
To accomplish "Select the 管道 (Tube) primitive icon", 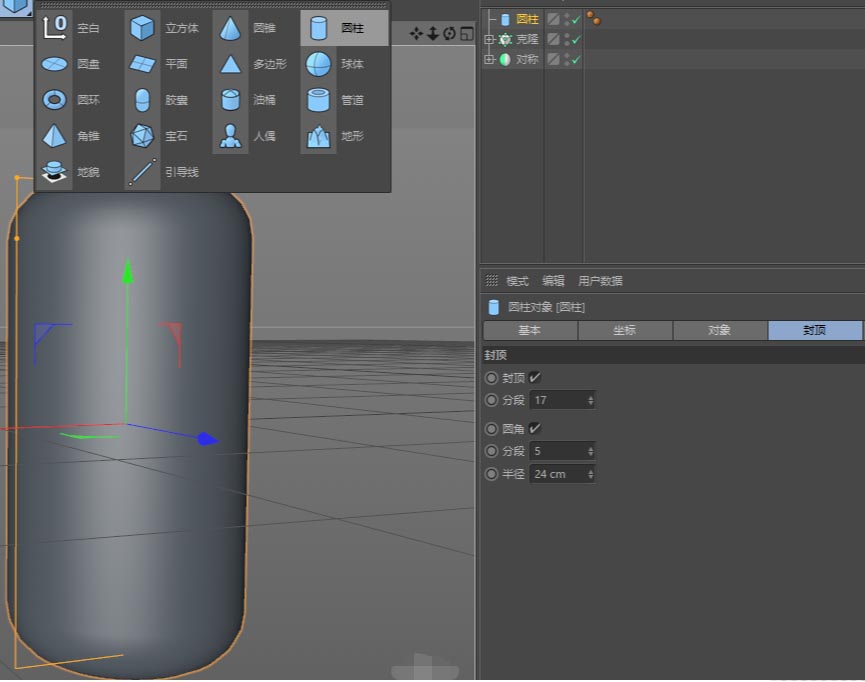I will (x=318, y=99).
